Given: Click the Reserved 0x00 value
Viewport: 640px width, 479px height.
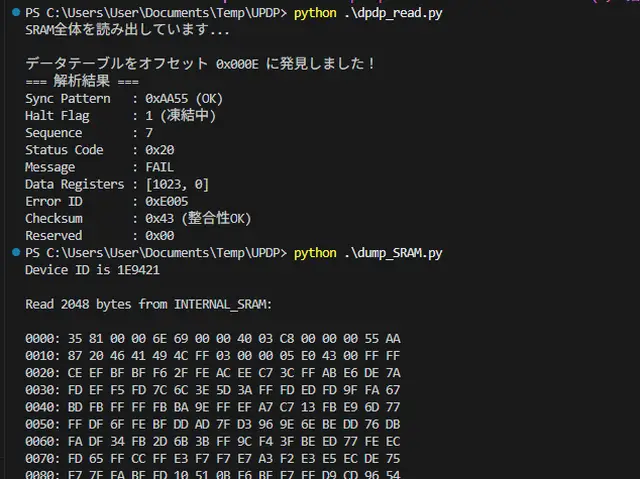Looking at the screenshot, I should coord(160,236).
